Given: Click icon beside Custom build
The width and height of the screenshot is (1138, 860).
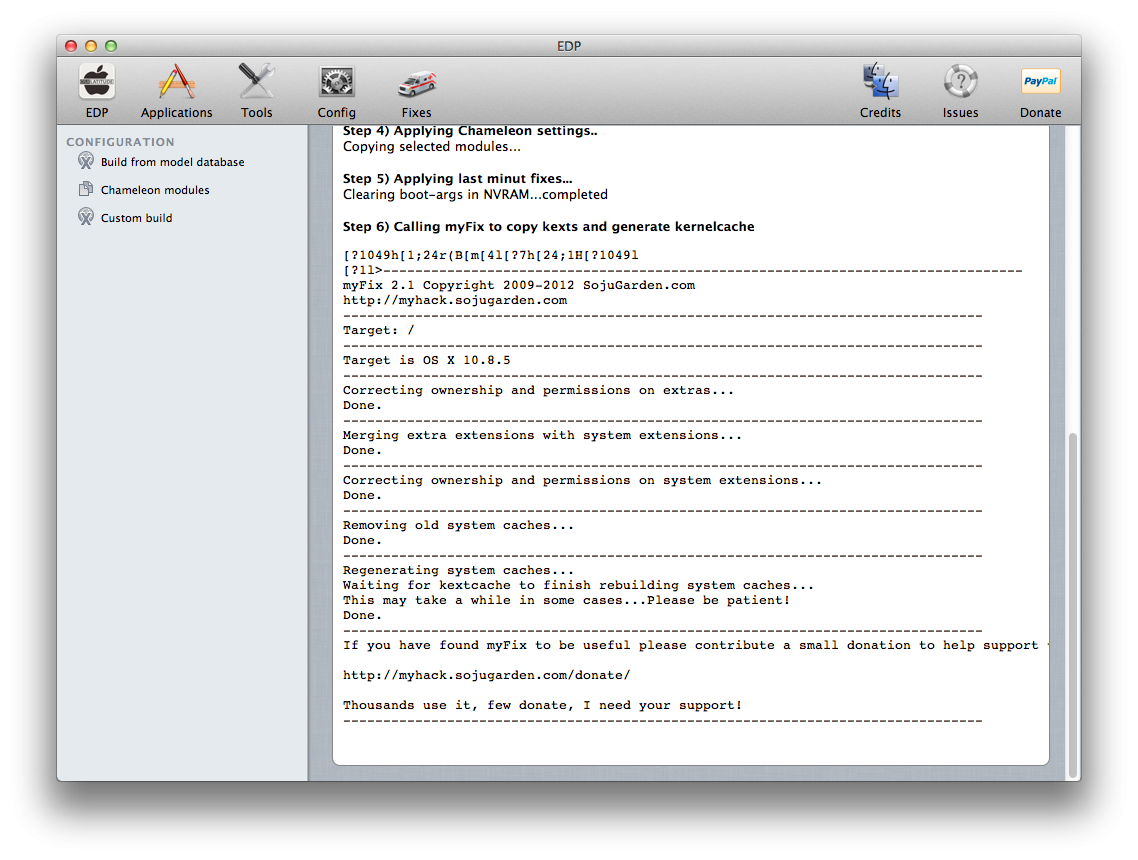Looking at the screenshot, I should click(86, 217).
